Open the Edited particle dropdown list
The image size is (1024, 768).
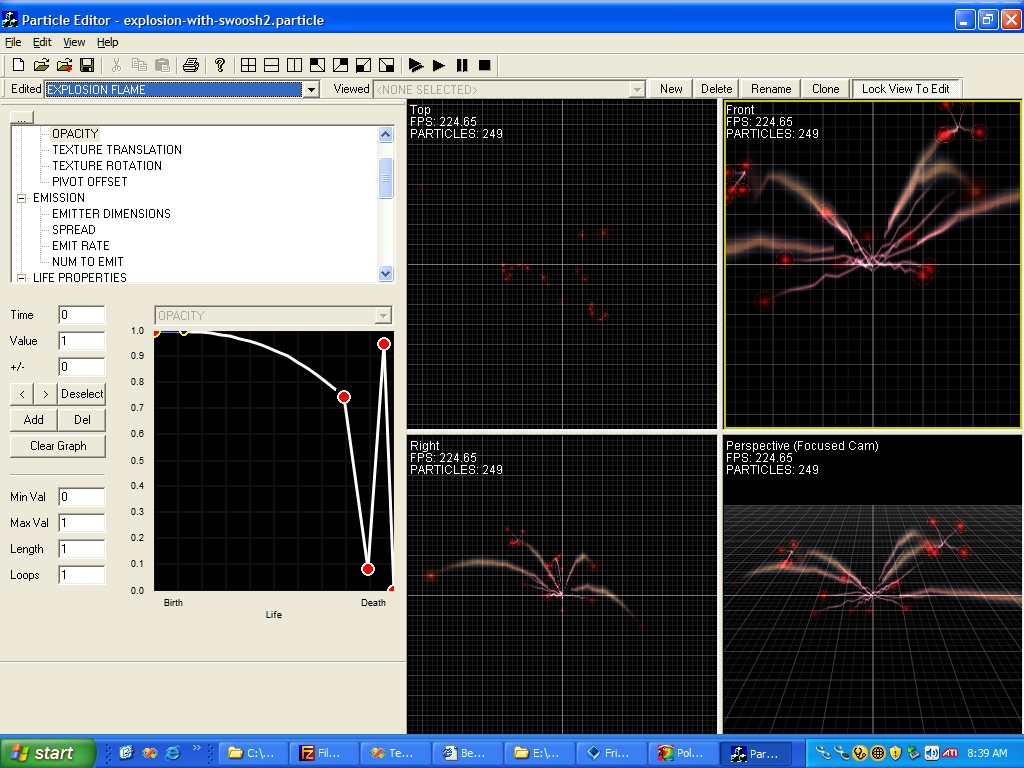(x=311, y=90)
